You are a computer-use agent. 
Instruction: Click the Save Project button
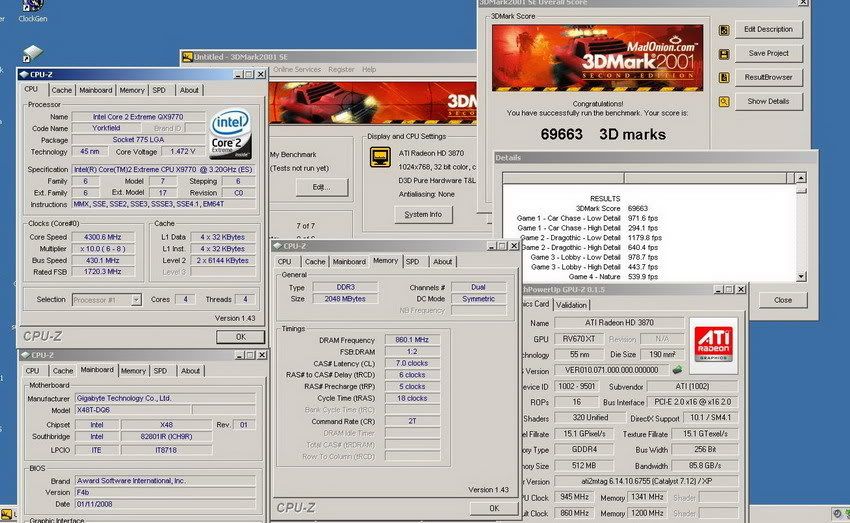(x=769, y=53)
